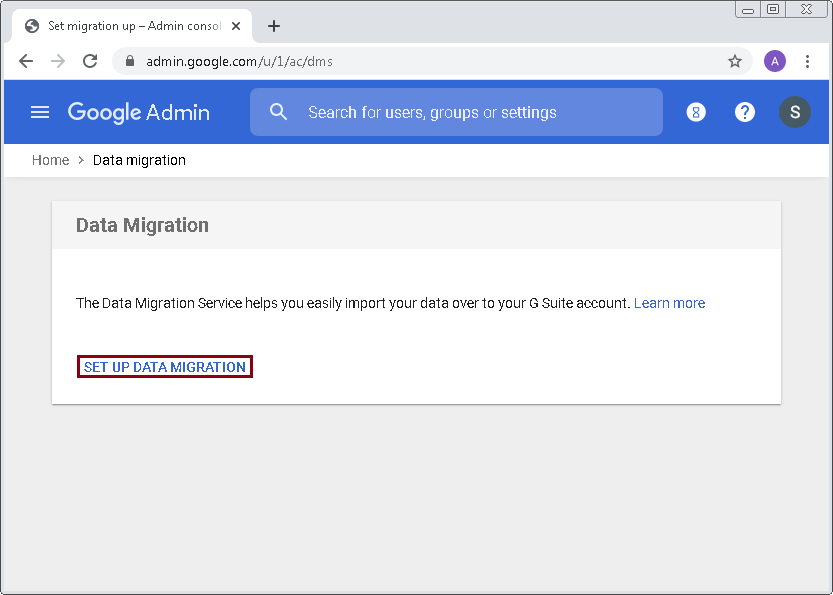Maximize the Chrome window
The width and height of the screenshot is (833, 595).
tap(774, 10)
